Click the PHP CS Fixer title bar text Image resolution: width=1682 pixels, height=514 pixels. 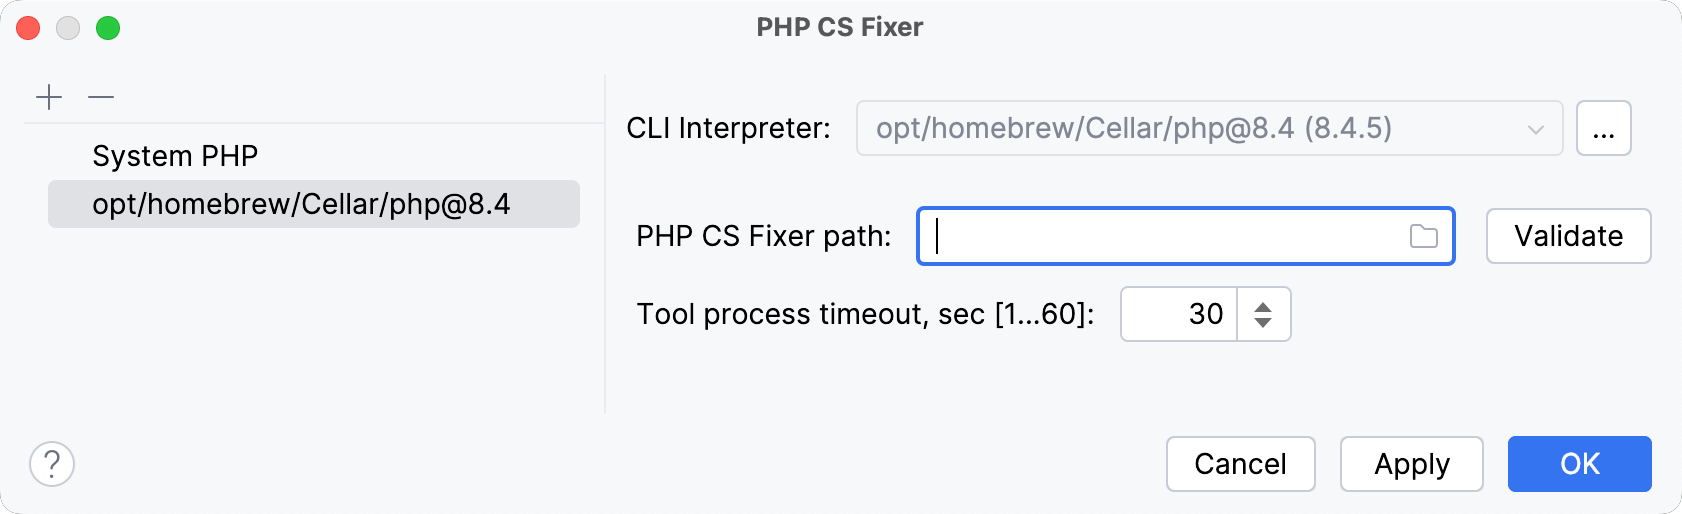coord(840,27)
